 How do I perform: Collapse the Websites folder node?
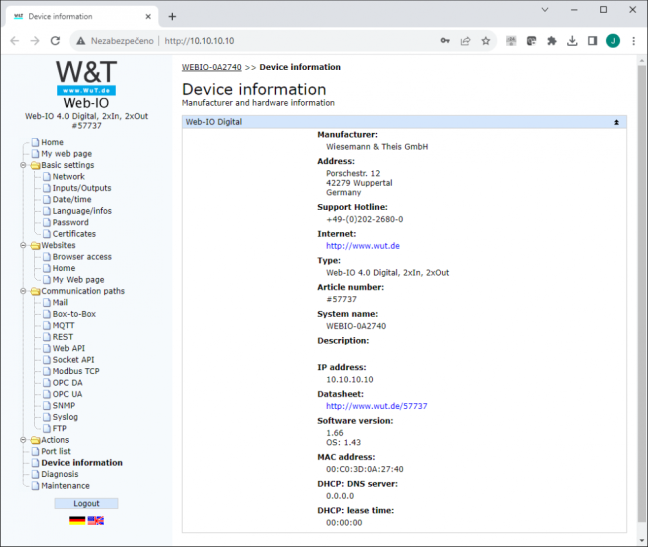23,245
